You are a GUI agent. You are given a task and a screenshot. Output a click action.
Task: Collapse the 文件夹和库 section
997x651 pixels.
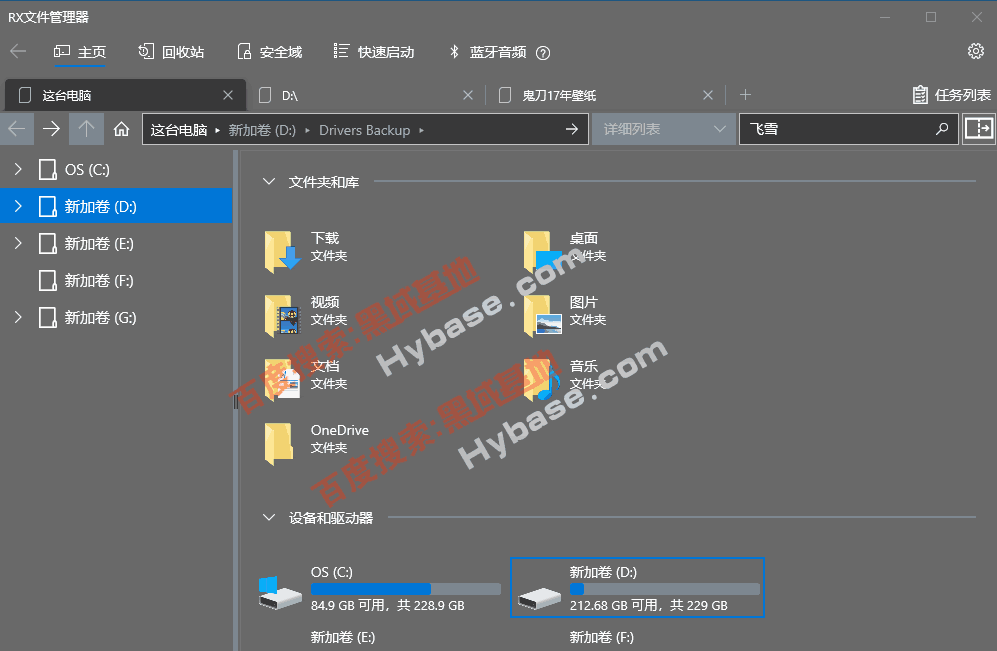click(x=269, y=182)
